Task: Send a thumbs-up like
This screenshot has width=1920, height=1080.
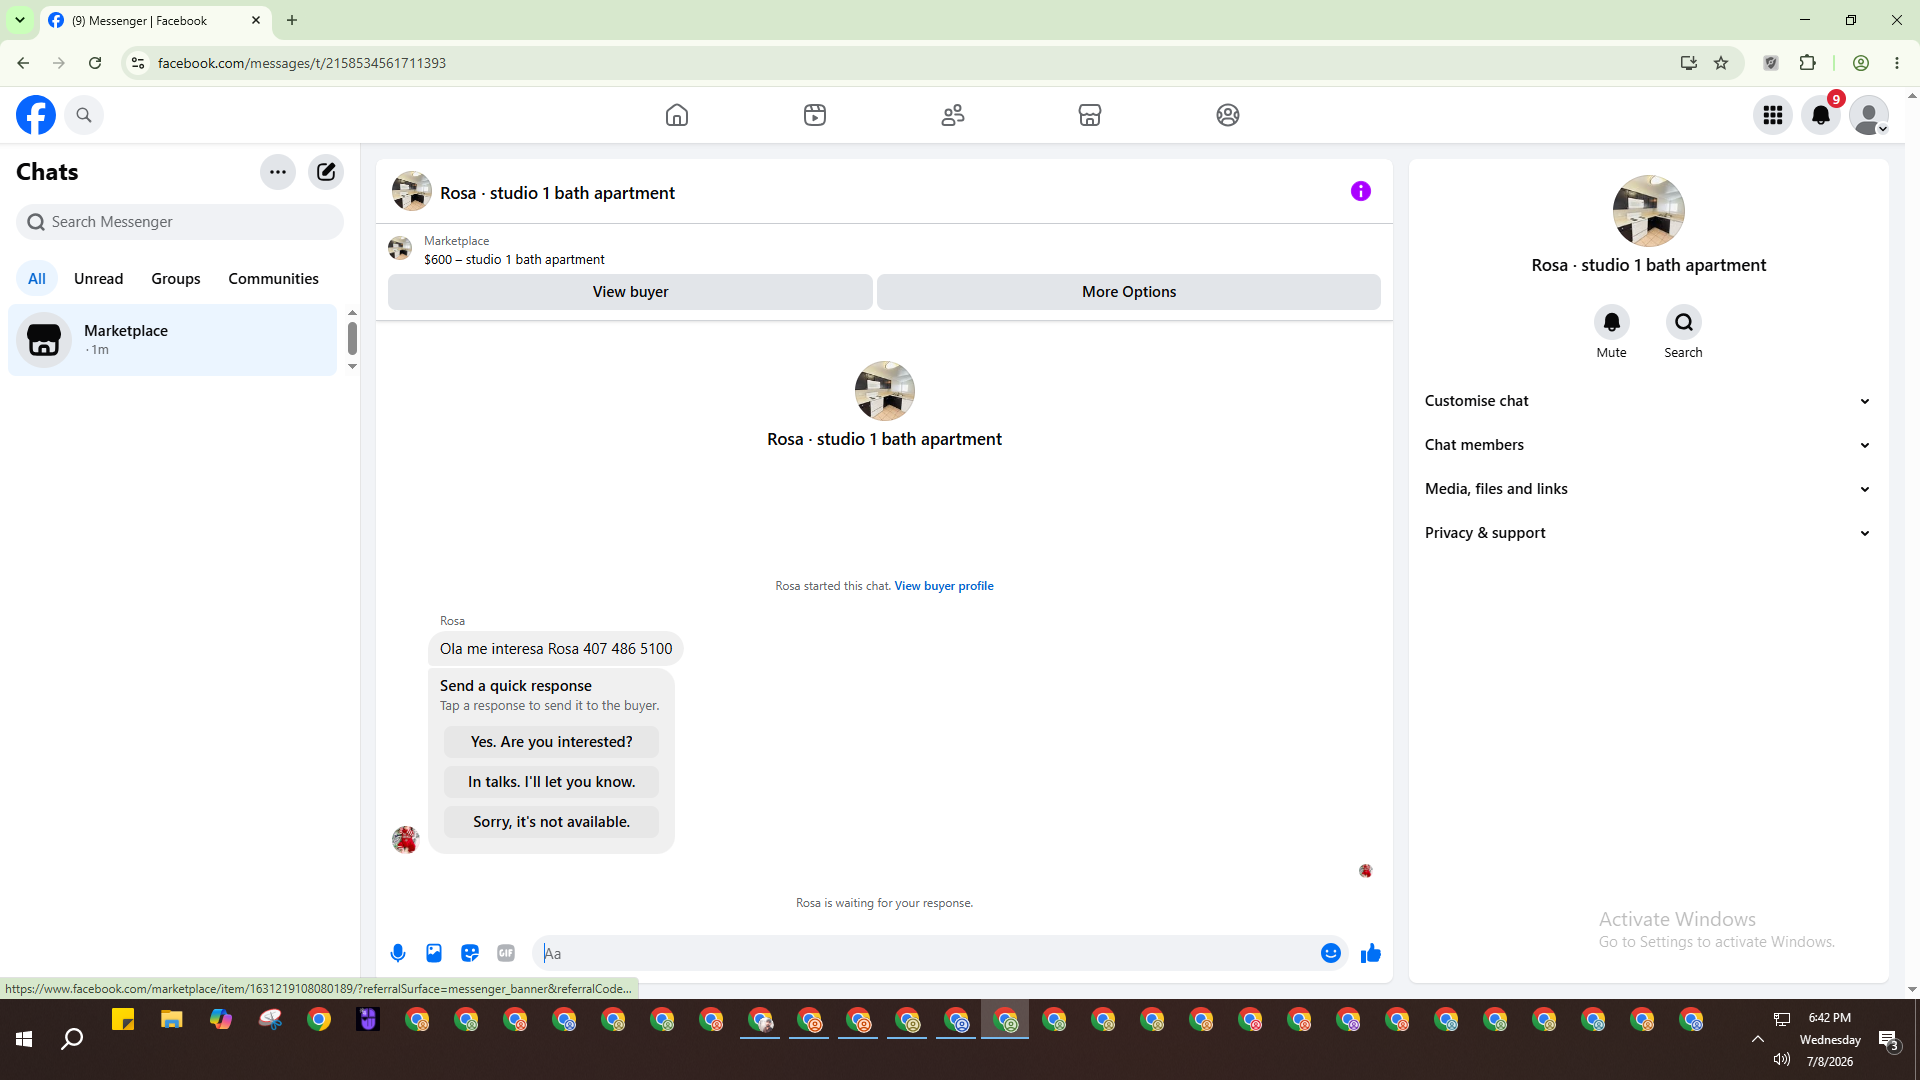Action: click(x=1371, y=953)
